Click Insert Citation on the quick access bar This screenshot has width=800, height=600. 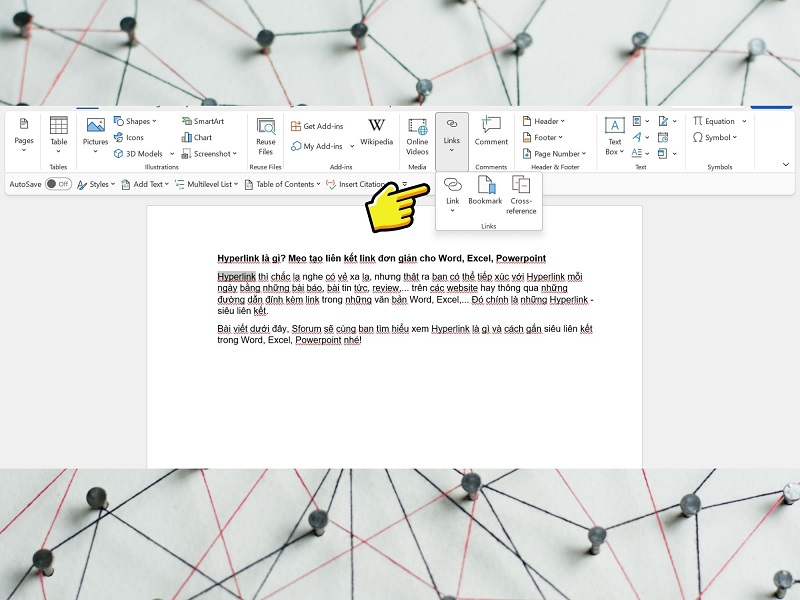[356, 184]
